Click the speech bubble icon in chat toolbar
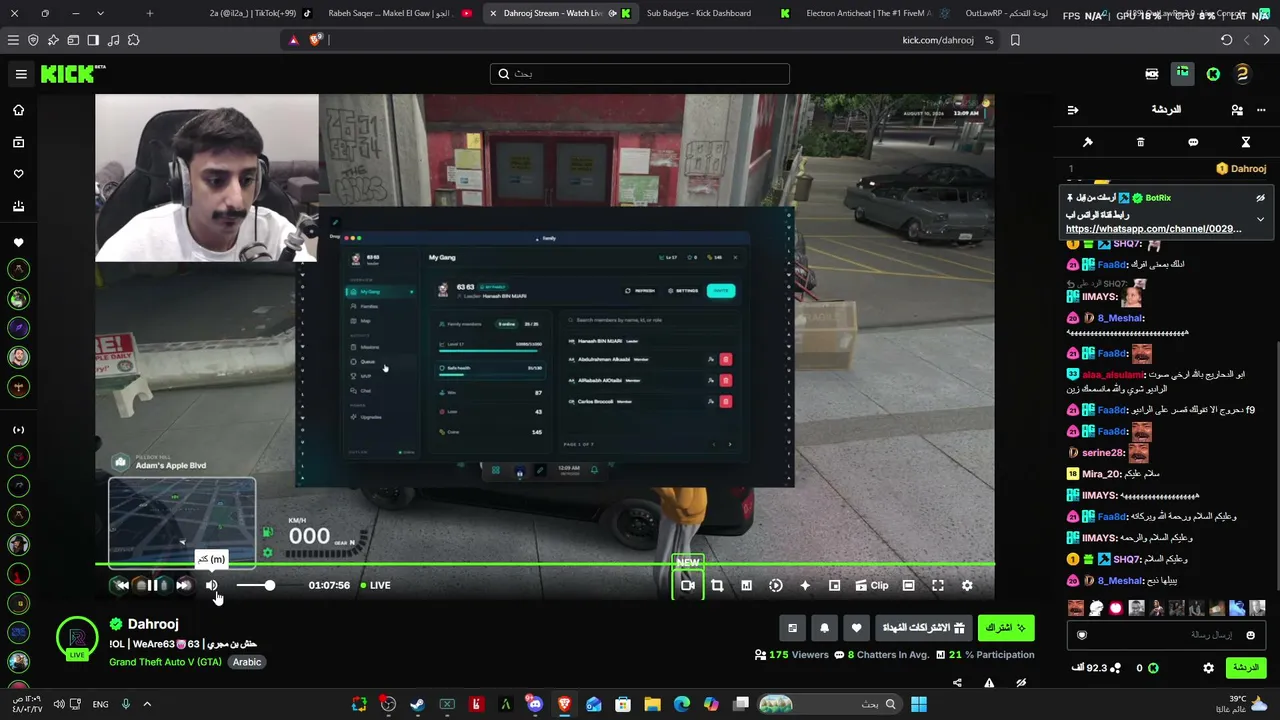1280x720 pixels. 1193,142
